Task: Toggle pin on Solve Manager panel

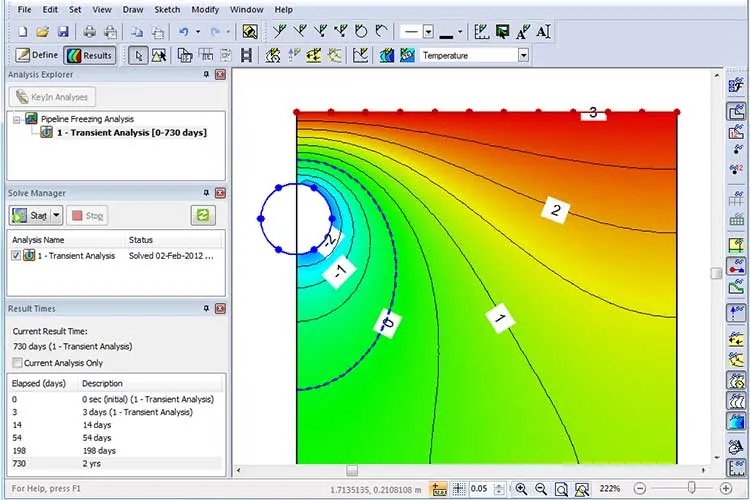Action: (206, 193)
